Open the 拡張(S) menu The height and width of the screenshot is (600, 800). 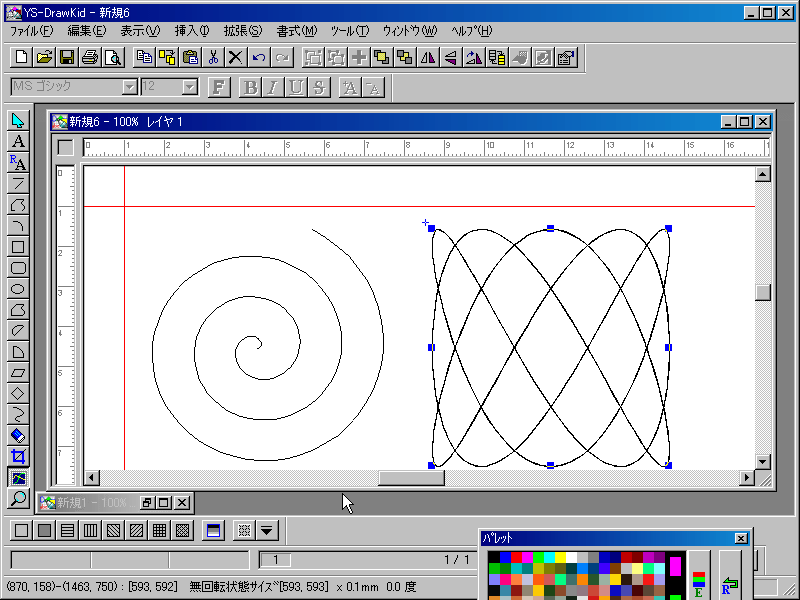[x=243, y=31]
